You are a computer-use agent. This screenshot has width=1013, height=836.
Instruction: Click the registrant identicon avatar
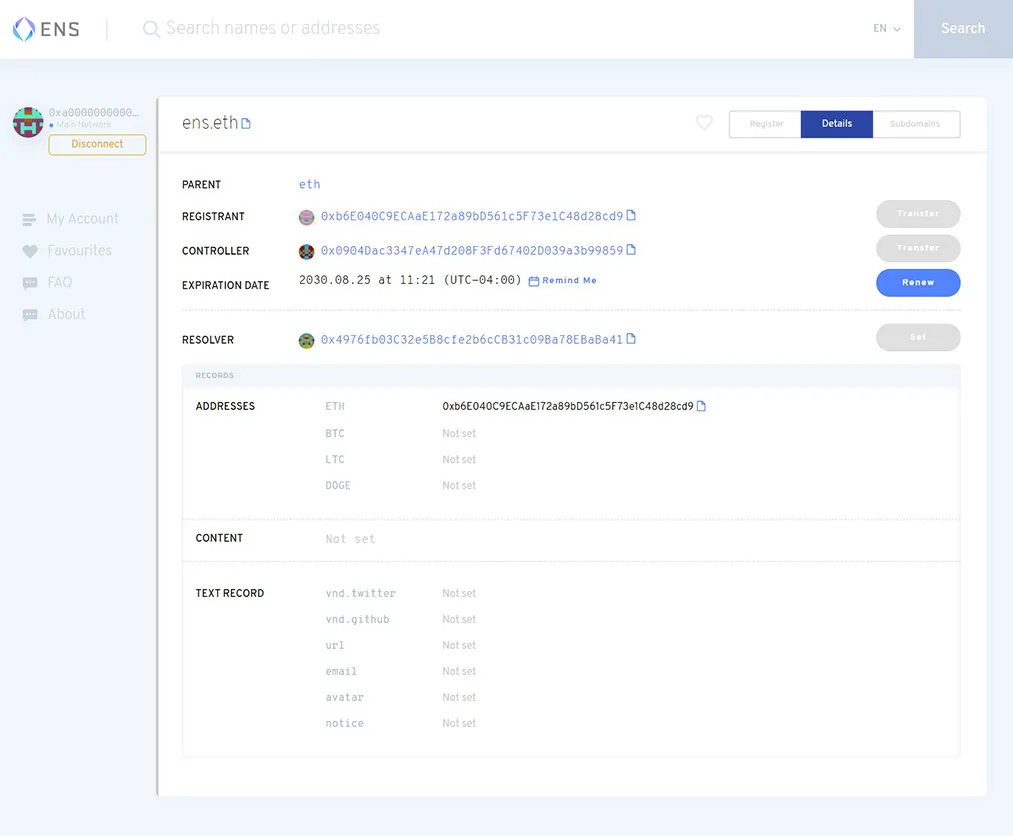pos(307,217)
